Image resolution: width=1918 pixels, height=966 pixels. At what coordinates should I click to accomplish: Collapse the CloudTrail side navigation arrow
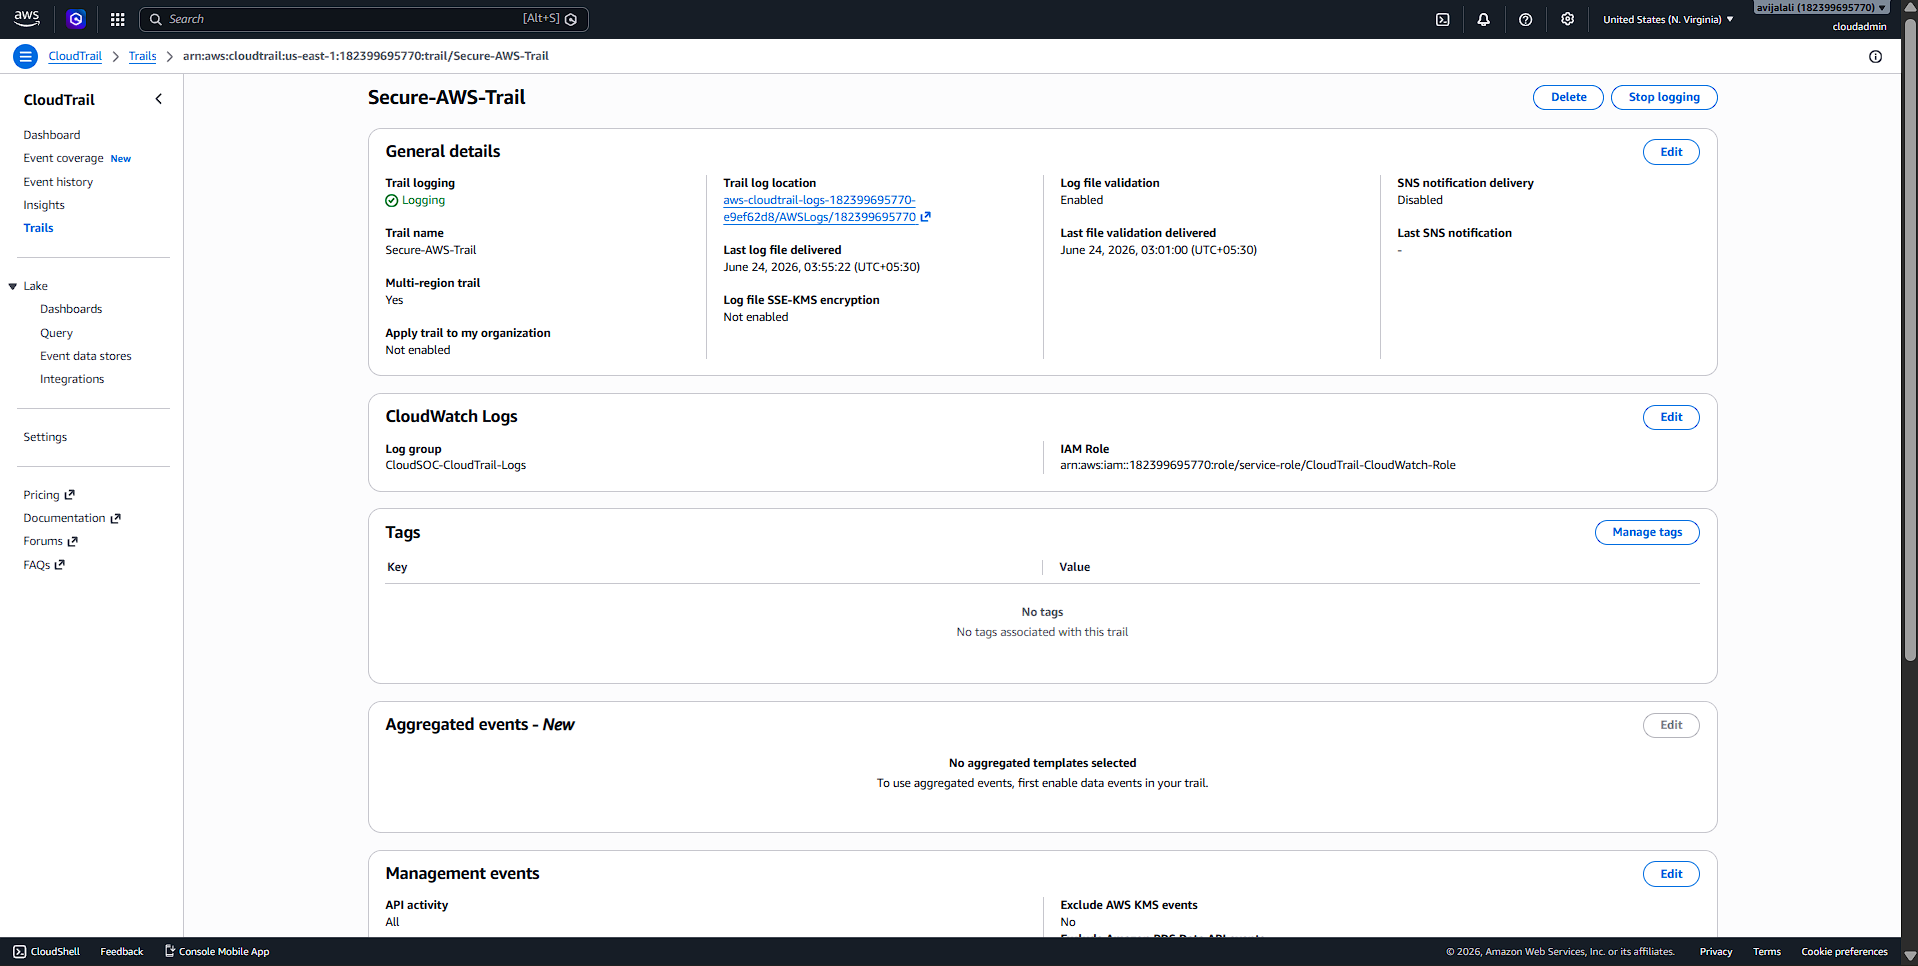(x=158, y=99)
